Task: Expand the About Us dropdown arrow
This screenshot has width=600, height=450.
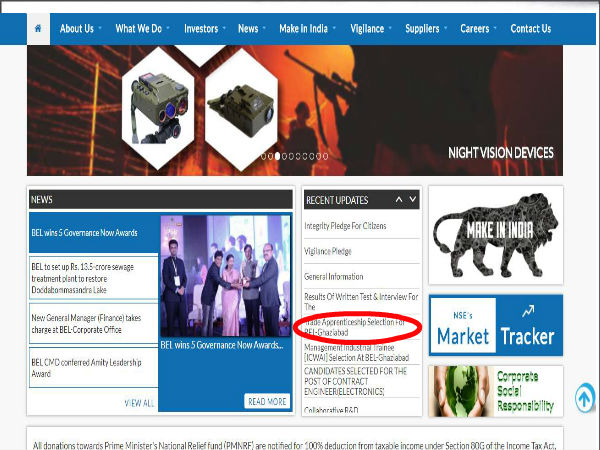Action: [100, 28]
